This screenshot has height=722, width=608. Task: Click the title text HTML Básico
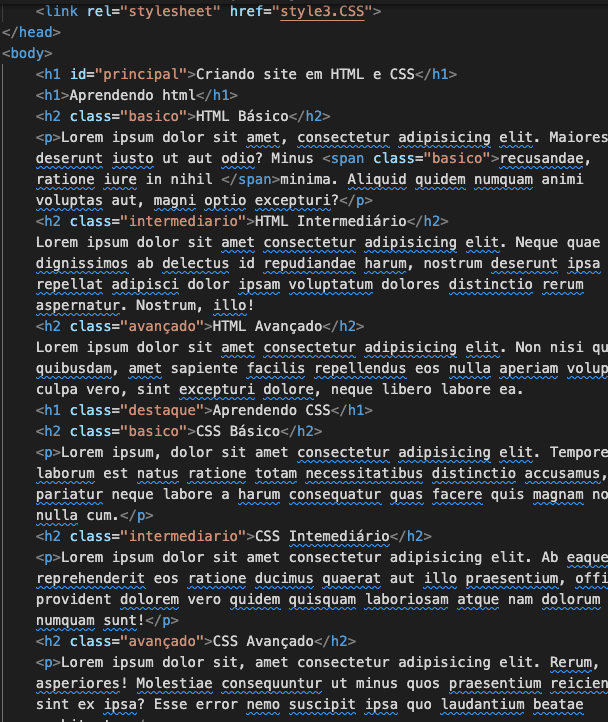coord(242,116)
